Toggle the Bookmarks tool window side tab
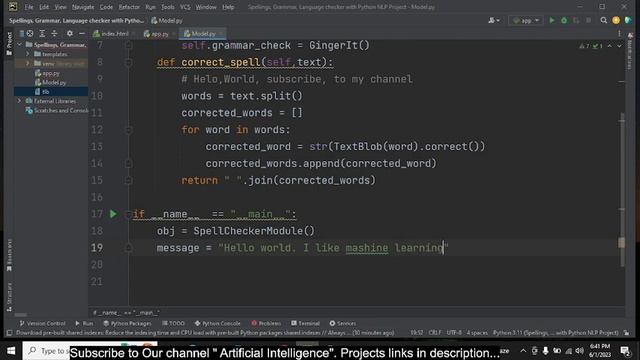The height and width of the screenshot is (360, 640). pyautogui.click(x=9, y=255)
